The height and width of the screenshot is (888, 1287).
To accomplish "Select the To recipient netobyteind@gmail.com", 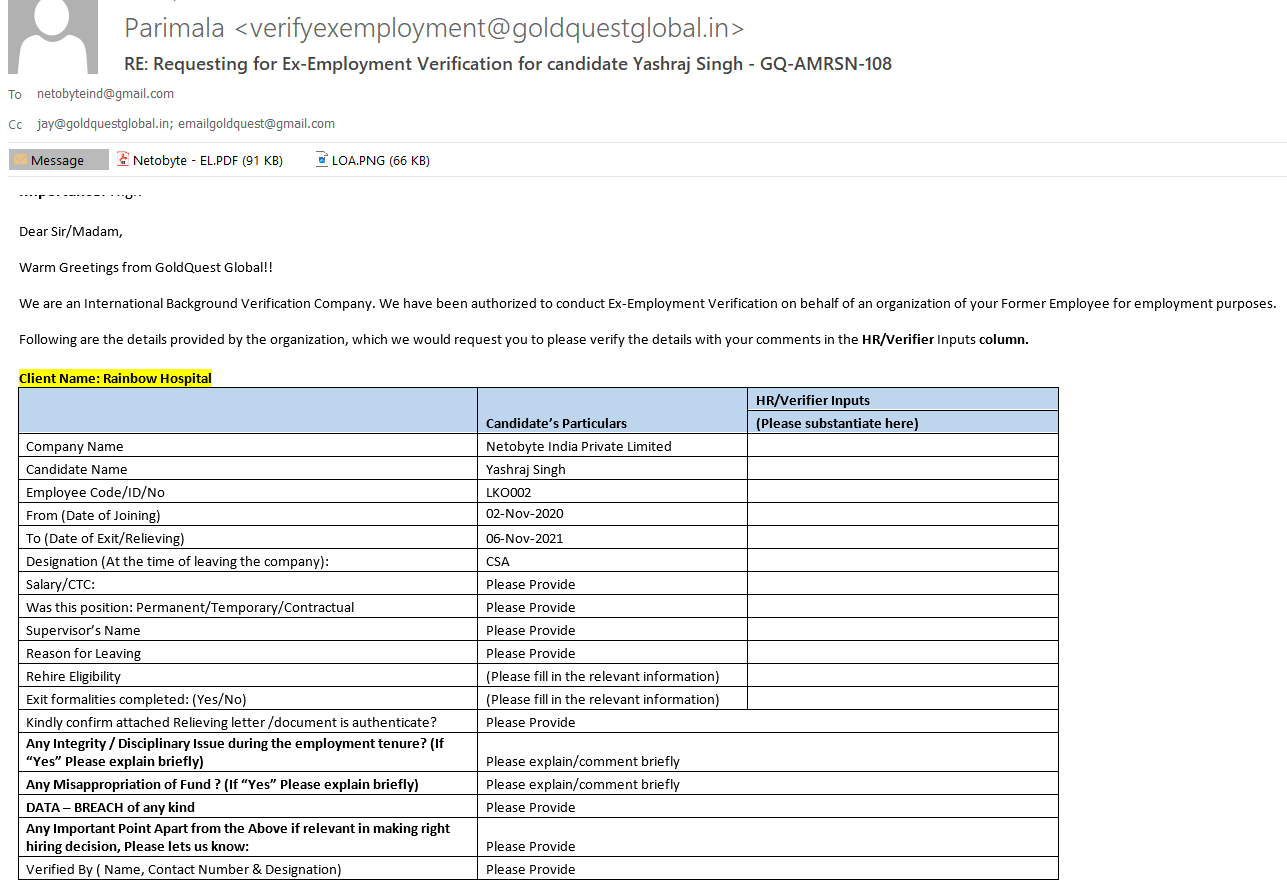I will 105,94.
